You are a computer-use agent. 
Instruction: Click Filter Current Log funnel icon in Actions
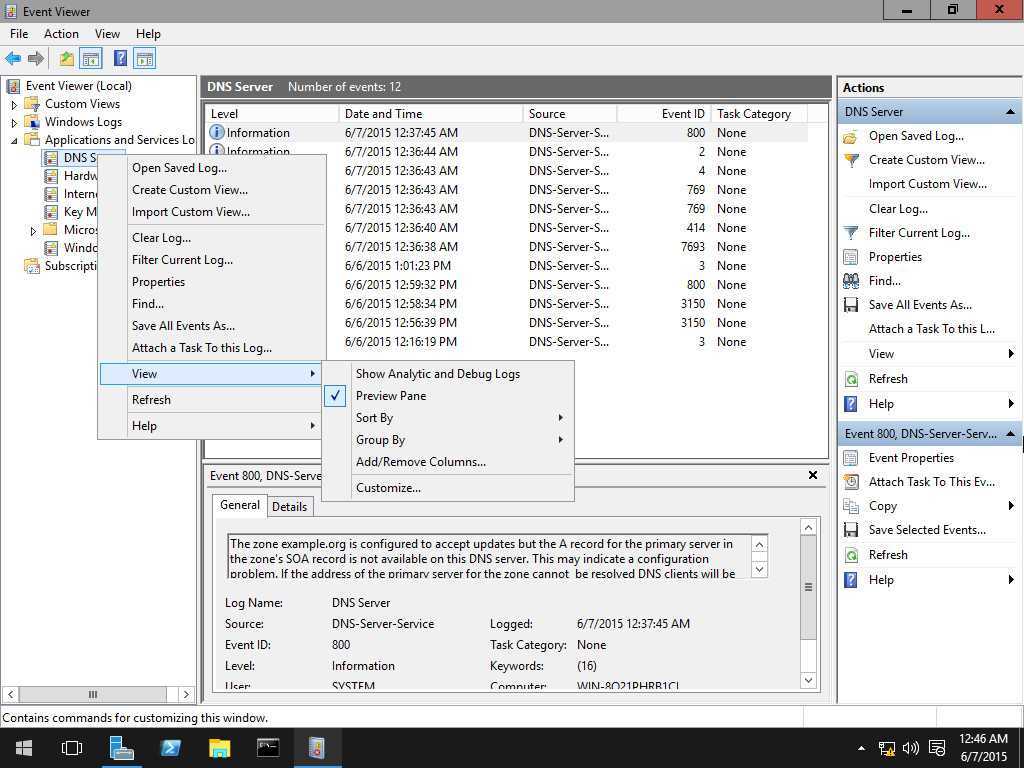tap(851, 233)
